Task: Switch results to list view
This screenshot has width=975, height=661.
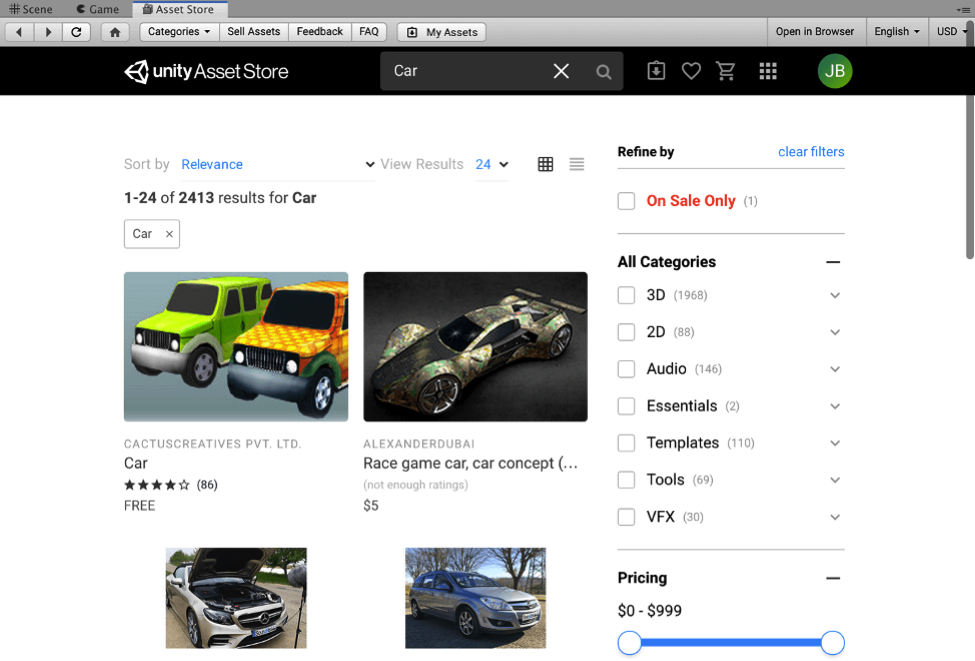Action: (576, 164)
